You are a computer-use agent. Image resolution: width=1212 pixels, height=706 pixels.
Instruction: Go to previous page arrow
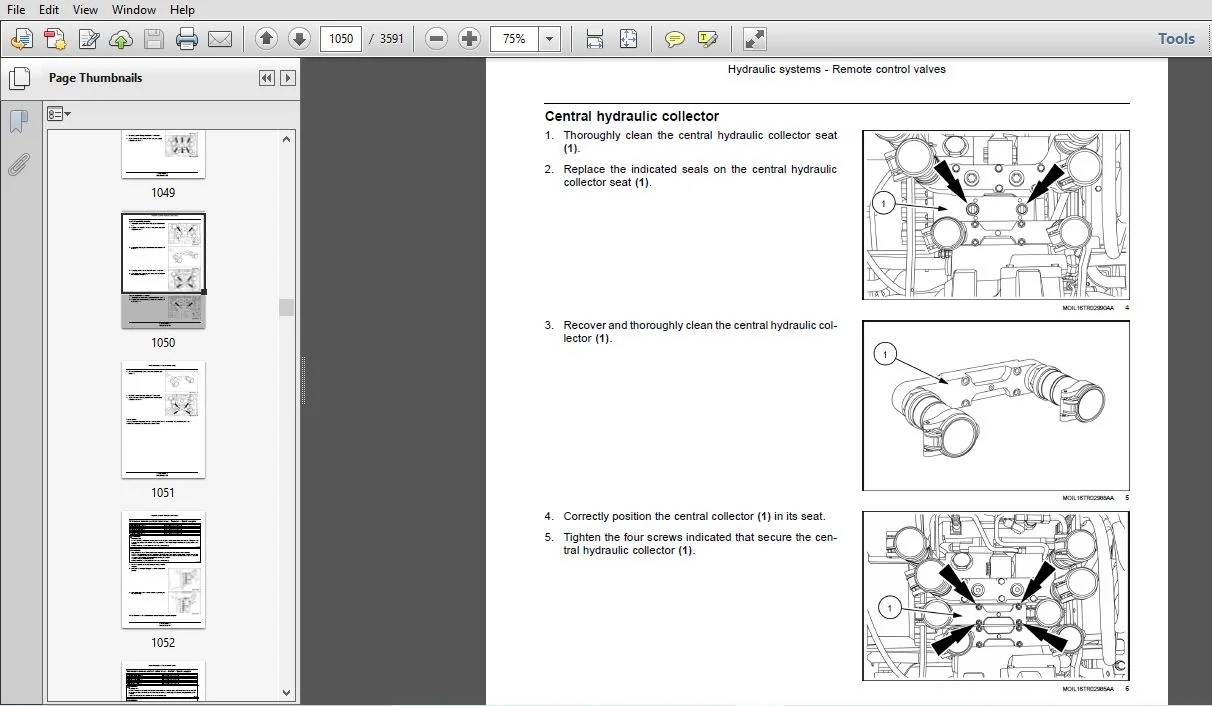click(x=266, y=39)
